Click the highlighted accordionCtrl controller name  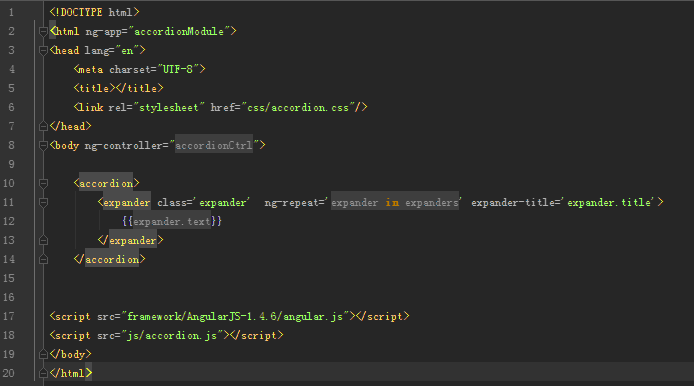click(214, 145)
